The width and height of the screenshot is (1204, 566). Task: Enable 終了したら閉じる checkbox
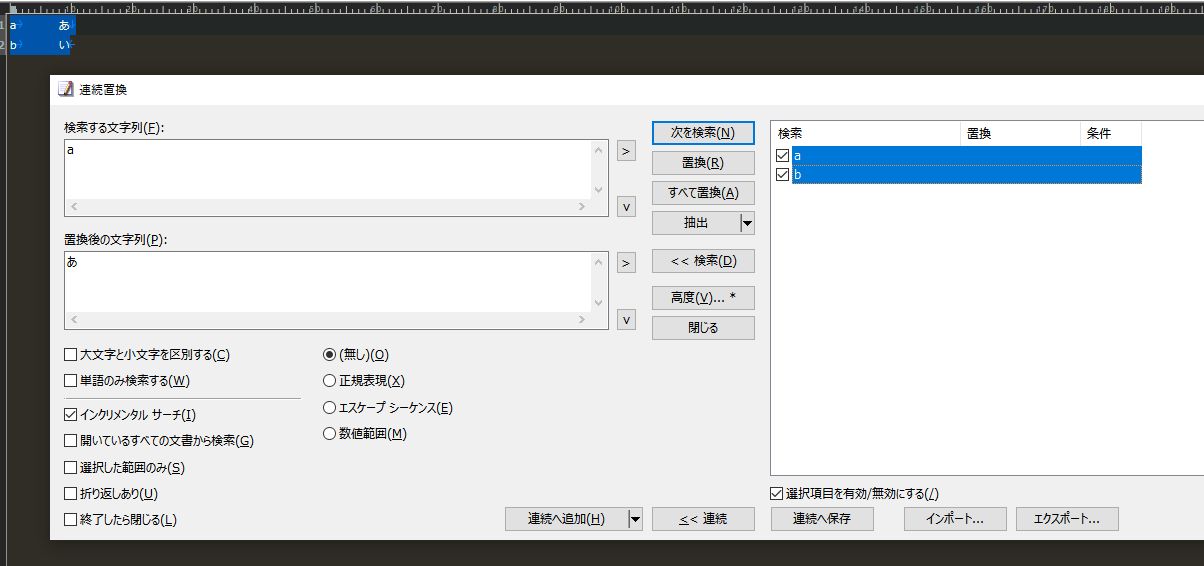pyautogui.click(x=70, y=519)
